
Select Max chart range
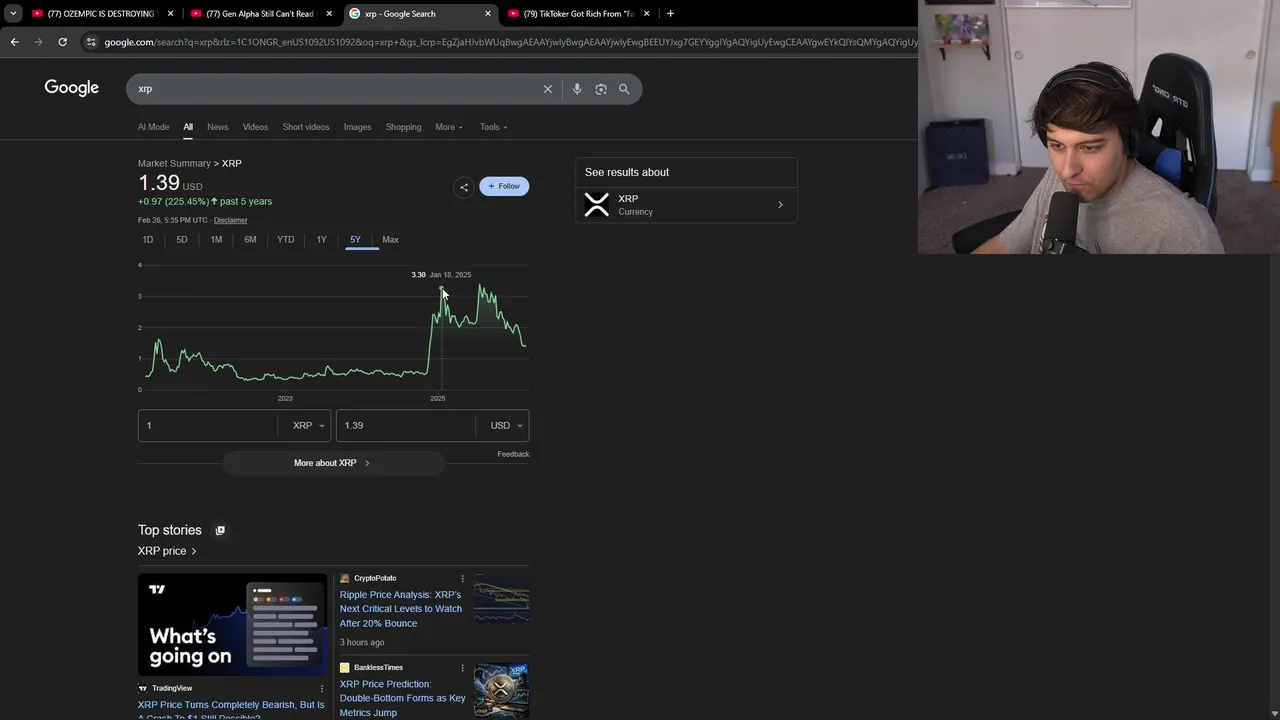(x=390, y=240)
